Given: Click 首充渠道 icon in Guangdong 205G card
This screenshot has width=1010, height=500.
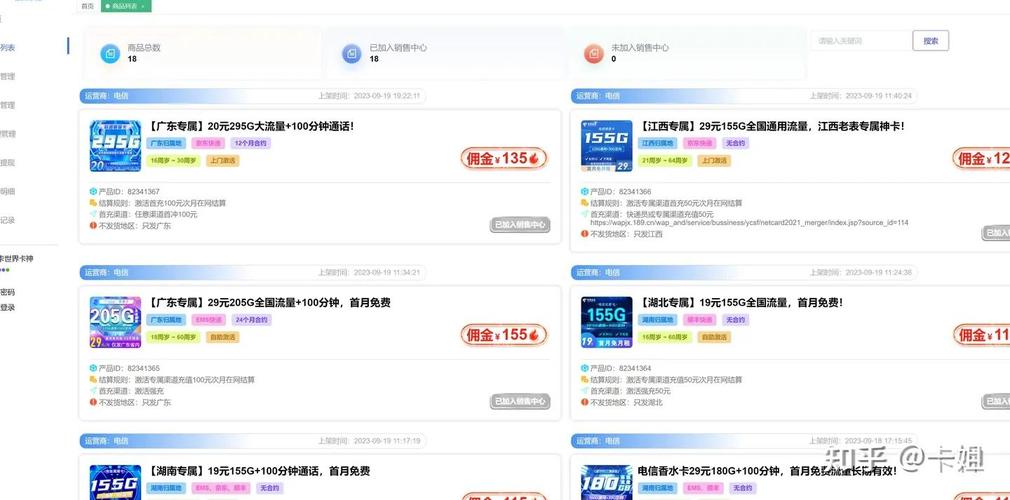Looking at the screenshot, I should [93, 390].
